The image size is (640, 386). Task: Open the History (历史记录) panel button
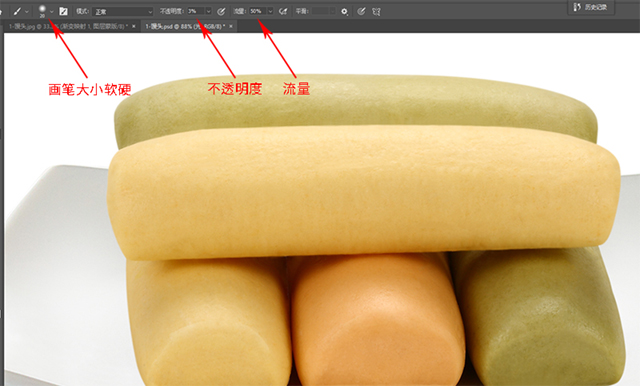tap(591, 7)
